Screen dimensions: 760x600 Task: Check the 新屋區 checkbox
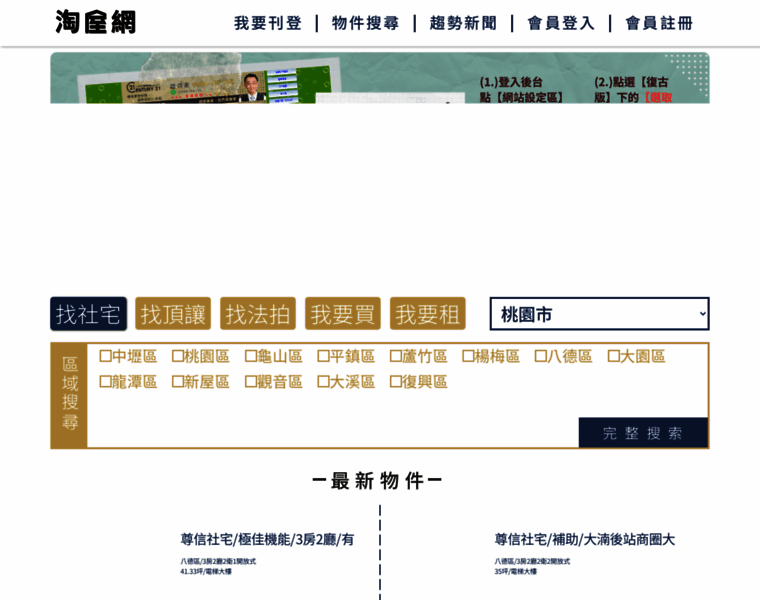coord(178,382)
